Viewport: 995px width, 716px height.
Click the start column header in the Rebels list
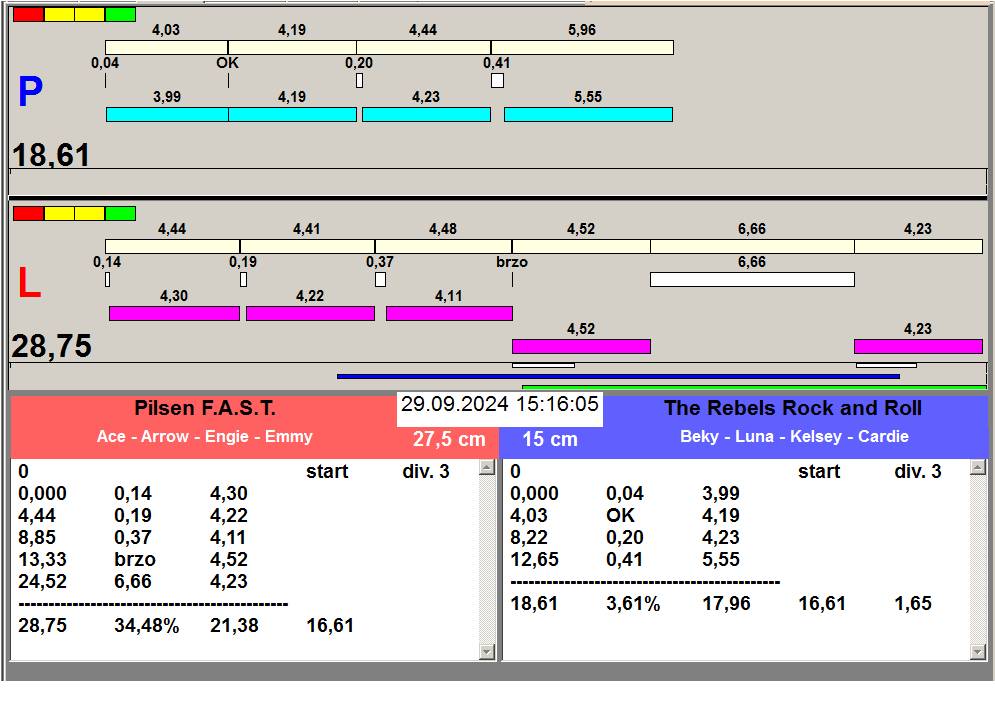(819, 472)
